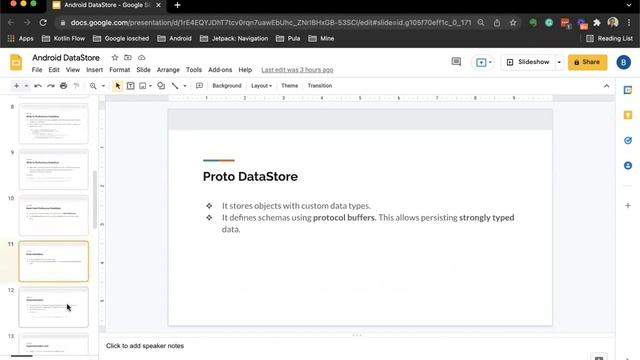The image size is (640, 360).
Task: Click the cloud document status icon
Action: pyautogui.click(x=142, y=58)
